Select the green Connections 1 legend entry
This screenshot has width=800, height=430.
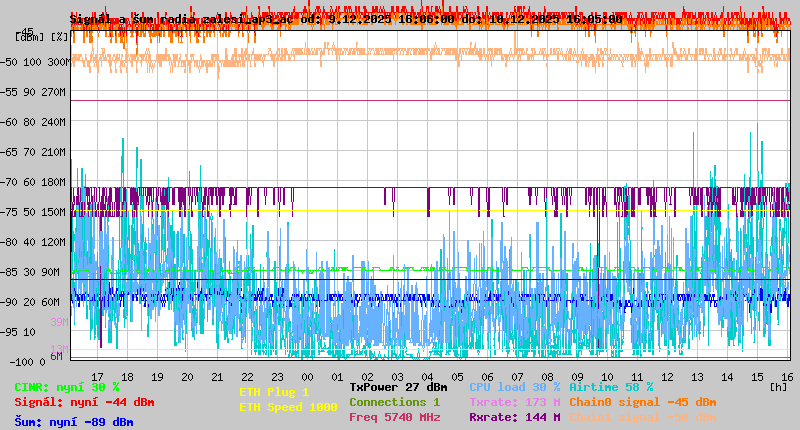[x=394, y=402]
